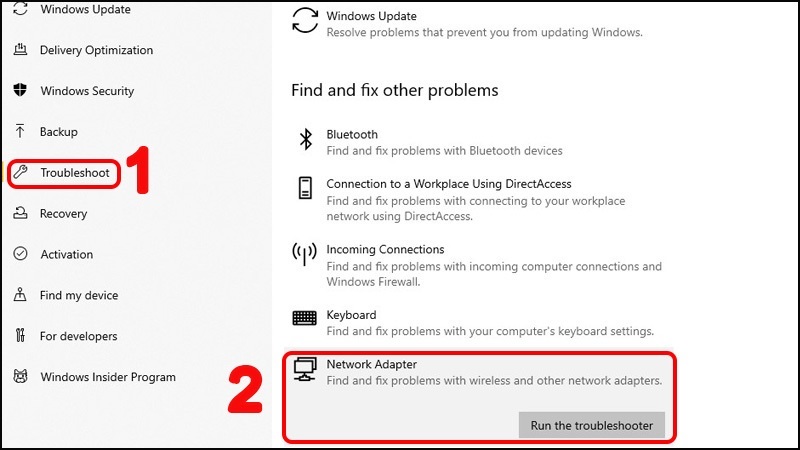
Task: Click the For developers icon
Action: 20,337
